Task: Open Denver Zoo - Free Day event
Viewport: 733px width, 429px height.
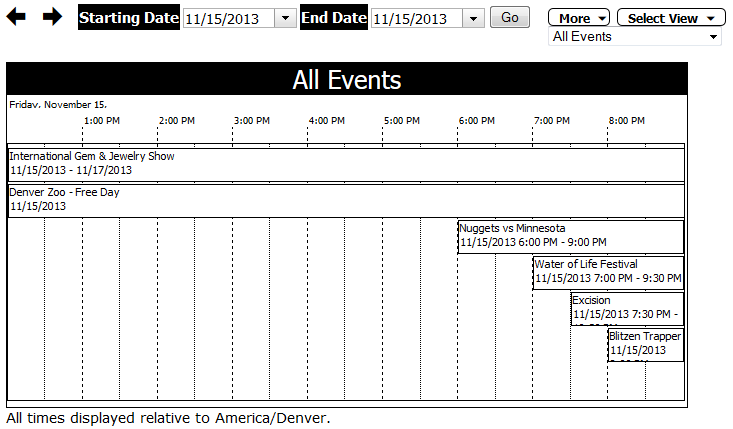Action: pos(346,200)
